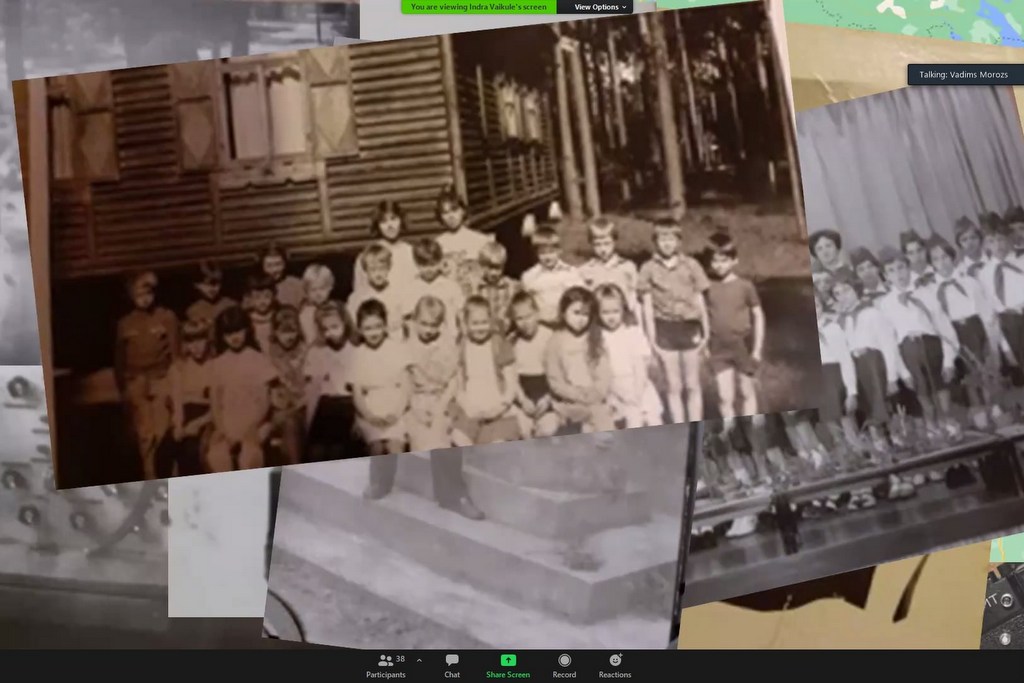The image size is (1024, 683).
Task: Expand the chevron beside Participants
Action: point(419,660)
